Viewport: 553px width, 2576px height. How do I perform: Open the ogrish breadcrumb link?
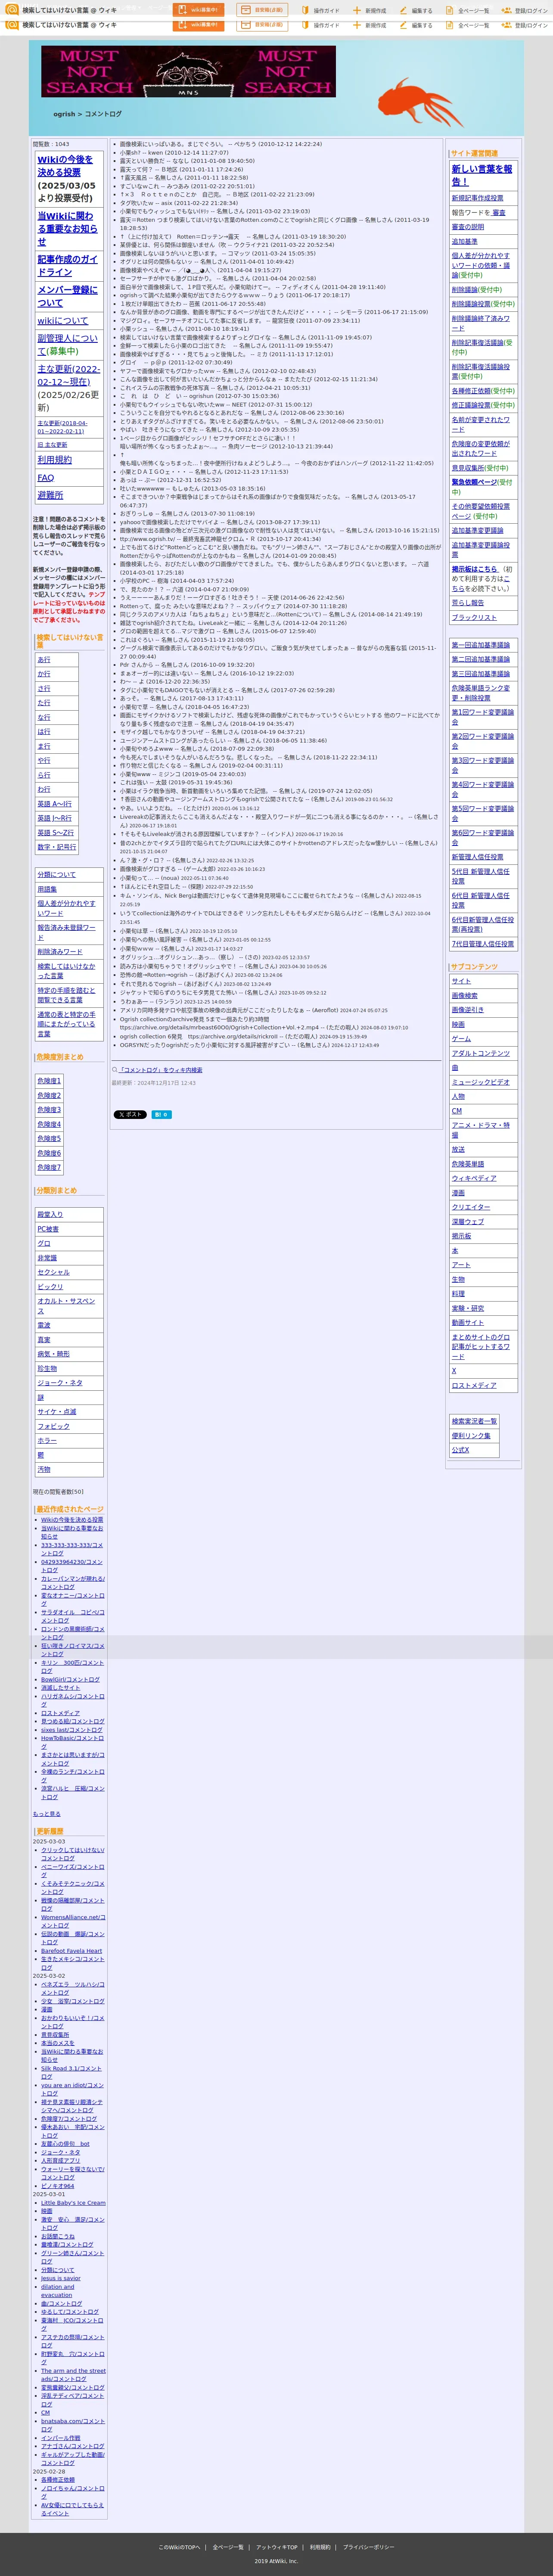pos(64,114)
